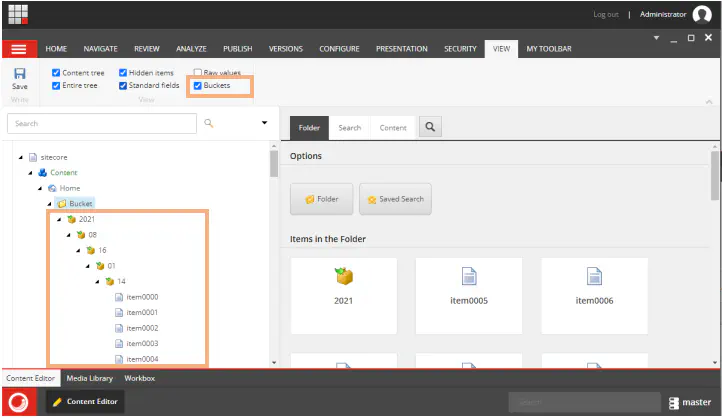Open the search options dropdown arrow

[264, 122]
